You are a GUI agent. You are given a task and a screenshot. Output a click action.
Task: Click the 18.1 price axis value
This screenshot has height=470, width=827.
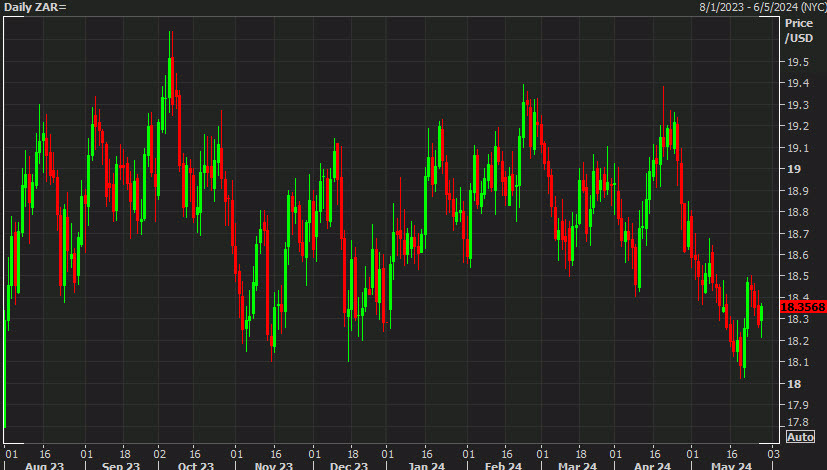click(x=798, y=362)
